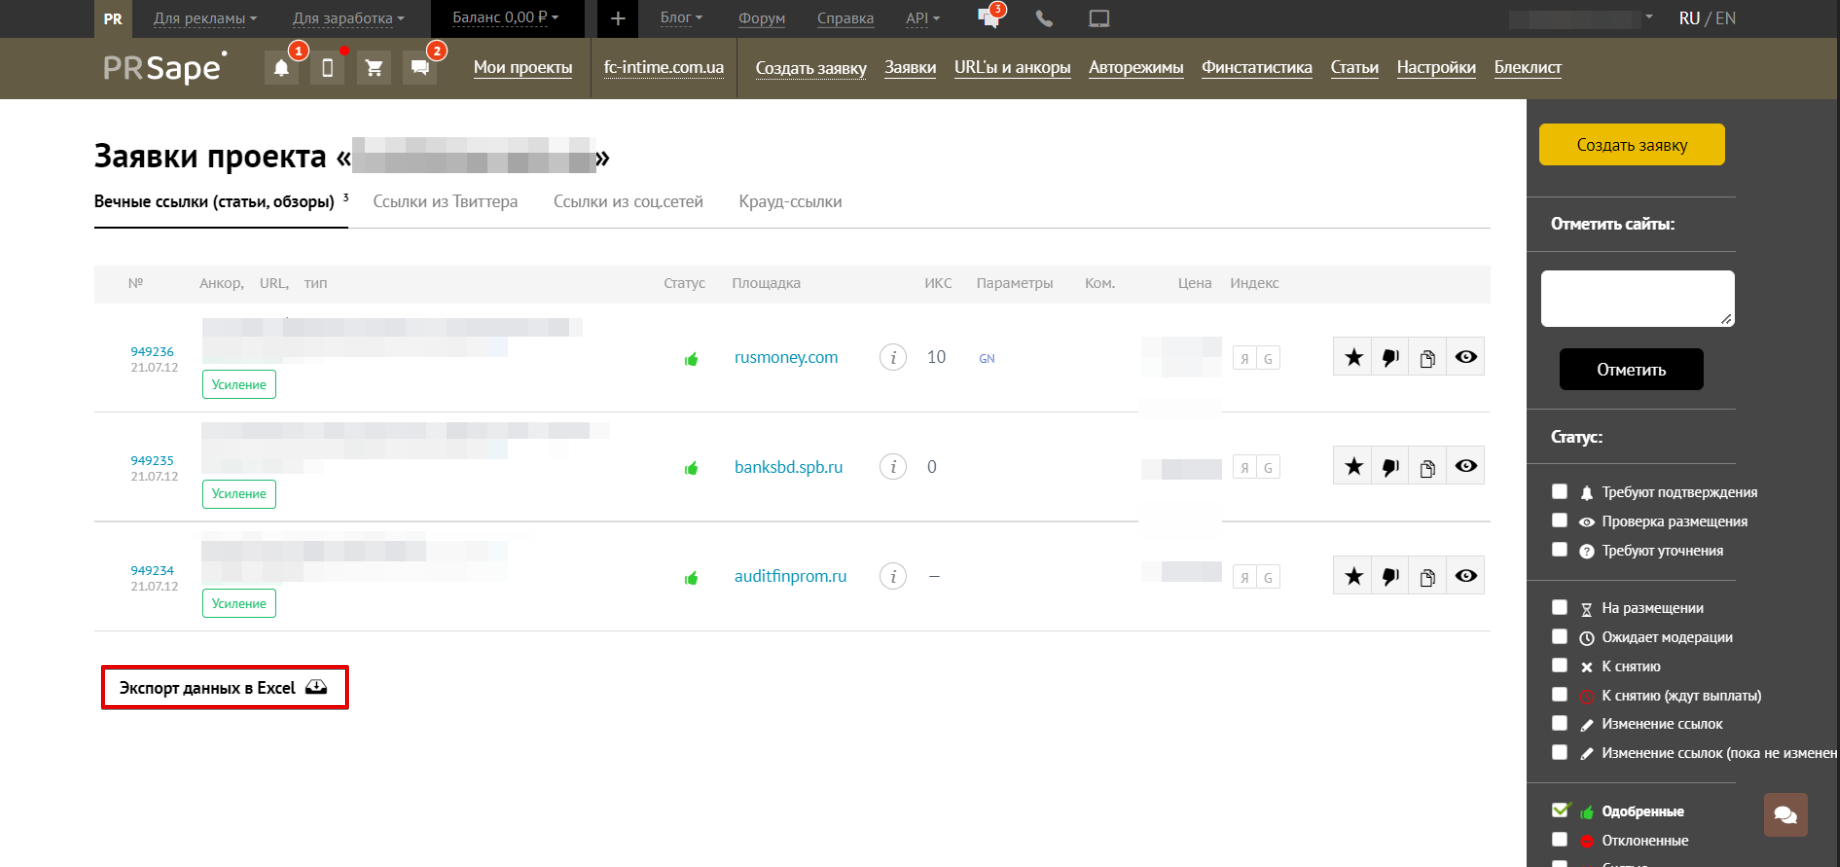Toggle eye icon for the rusmoney.com row
This screenshot has height=867, width=1840.
point(1465,357)
